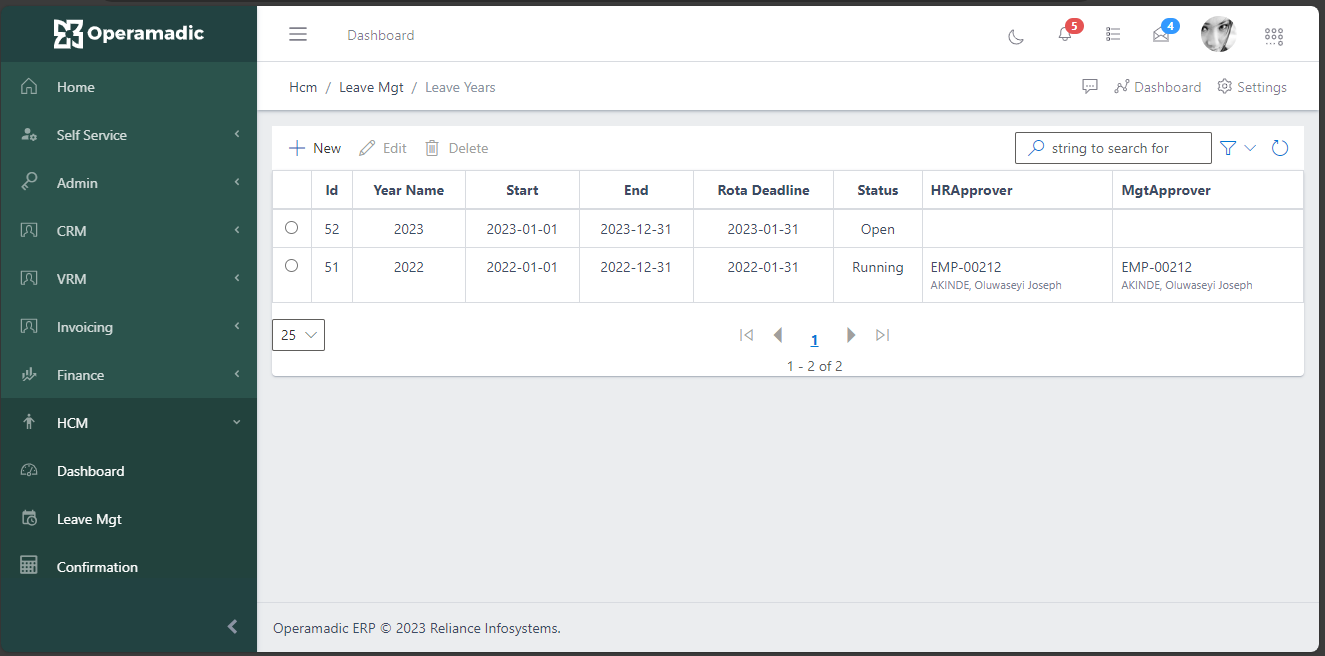Click the refresh icon beside filter
Screen dimensions: 1325x656
[x=1280, y=148]
